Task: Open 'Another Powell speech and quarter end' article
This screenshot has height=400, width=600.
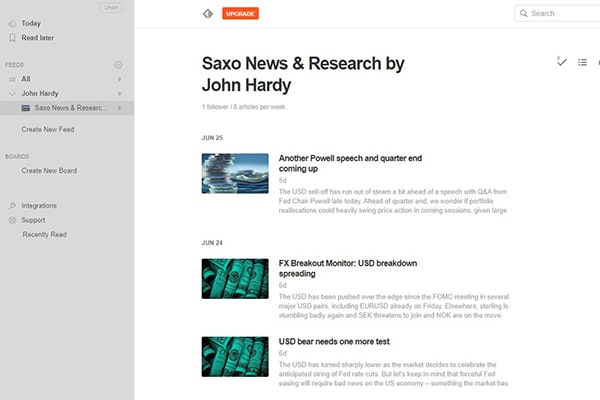Action: pos(350,163)
